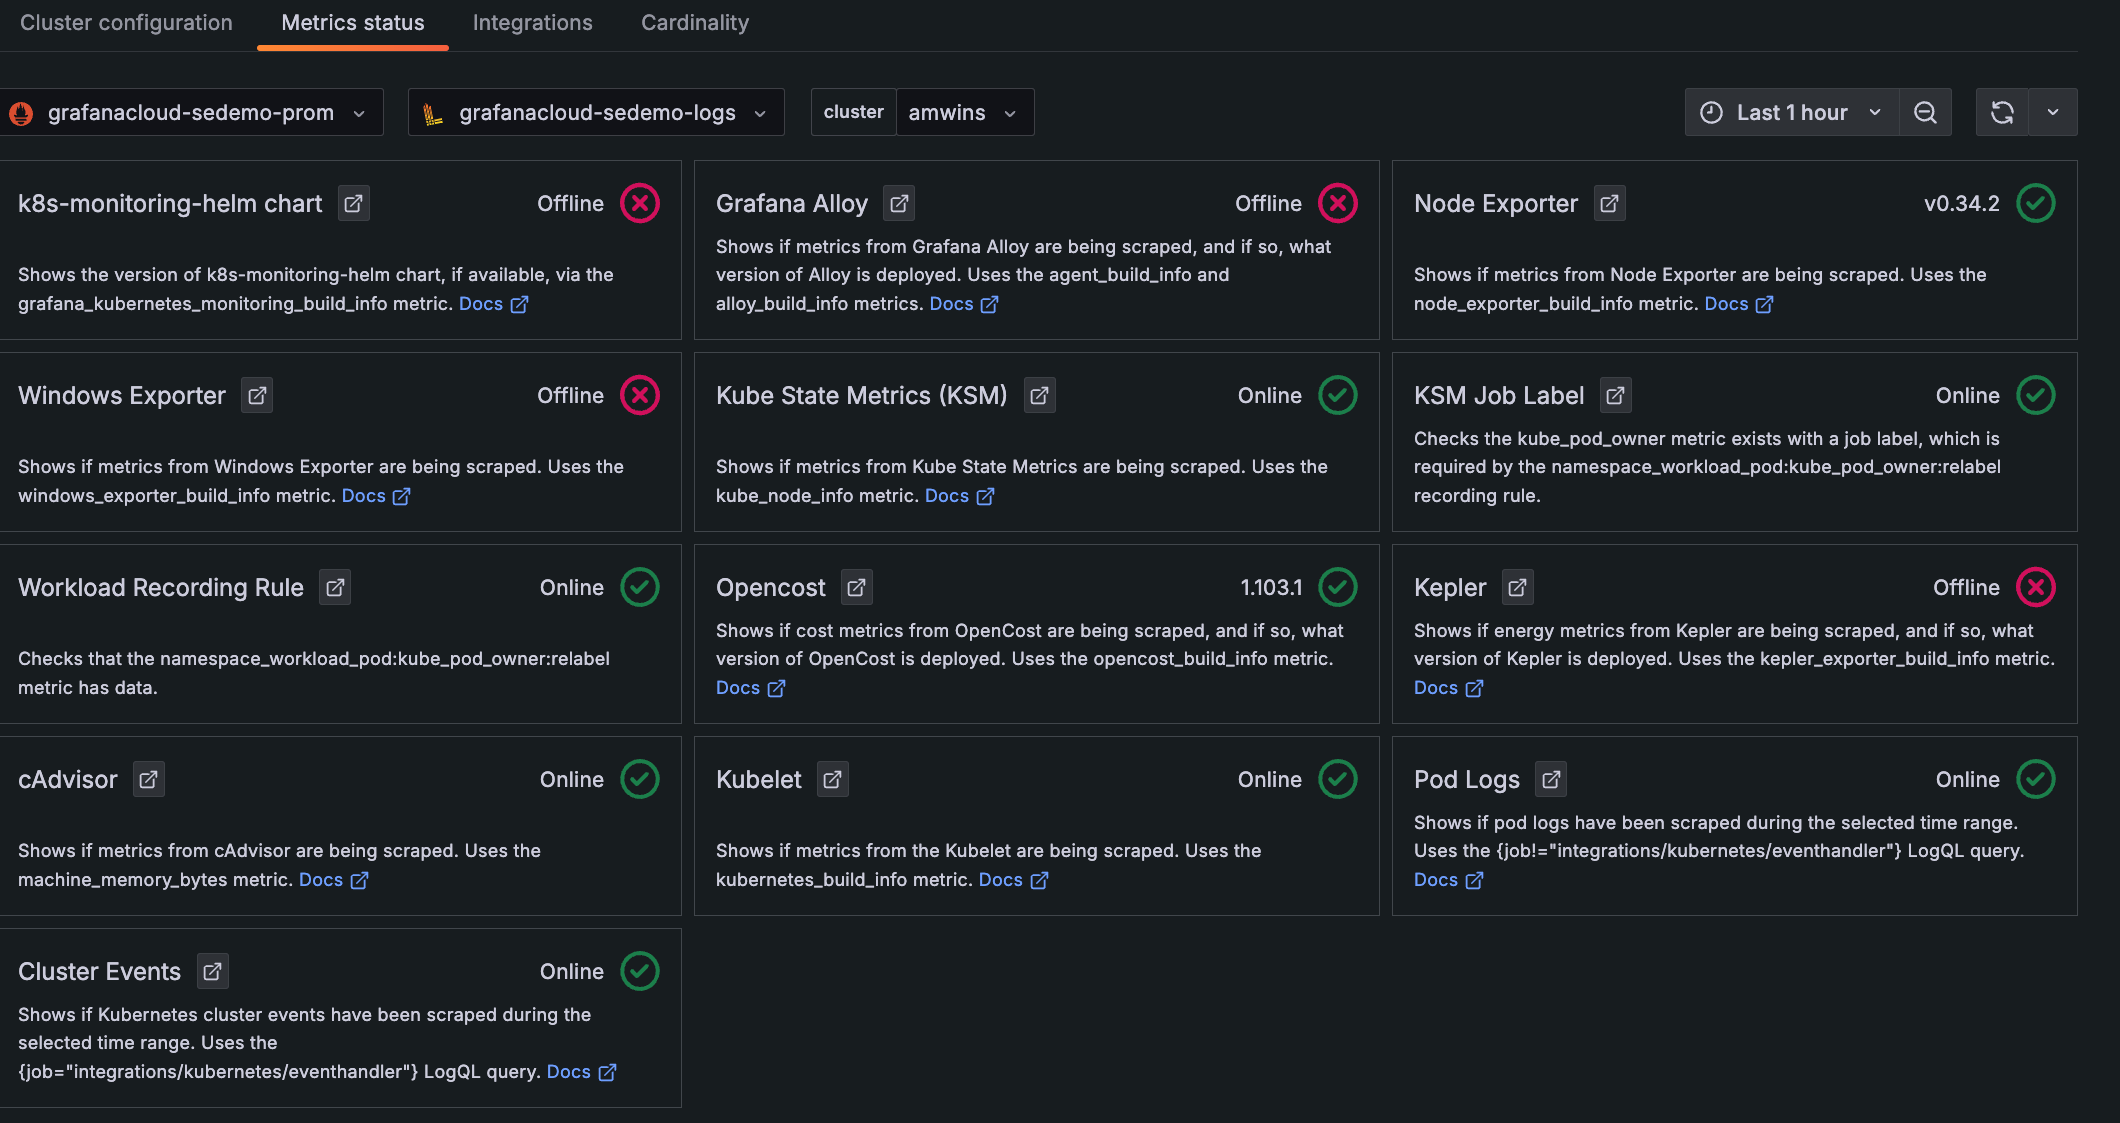This screenshot has height=1123, width=2120.
Task: Open the cluster amwins selector dropdown
Action: coord(963,112)
